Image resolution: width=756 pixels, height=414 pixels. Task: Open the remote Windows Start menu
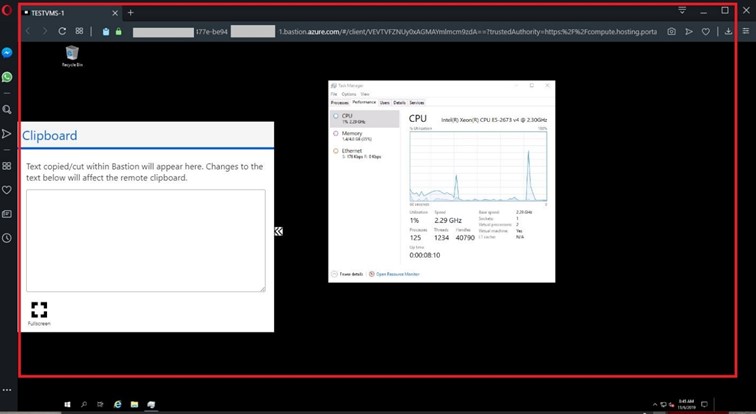[67, 404]
